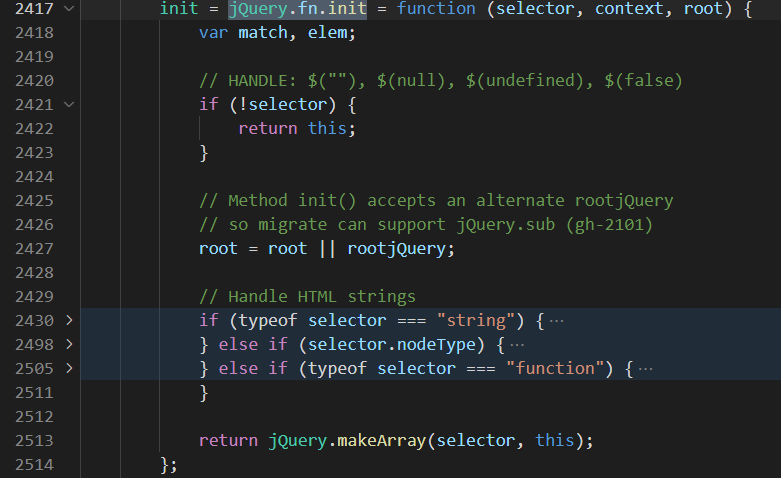
Task: Unfold the ellipsis after "string") {
Action: [x=556, y=321]
